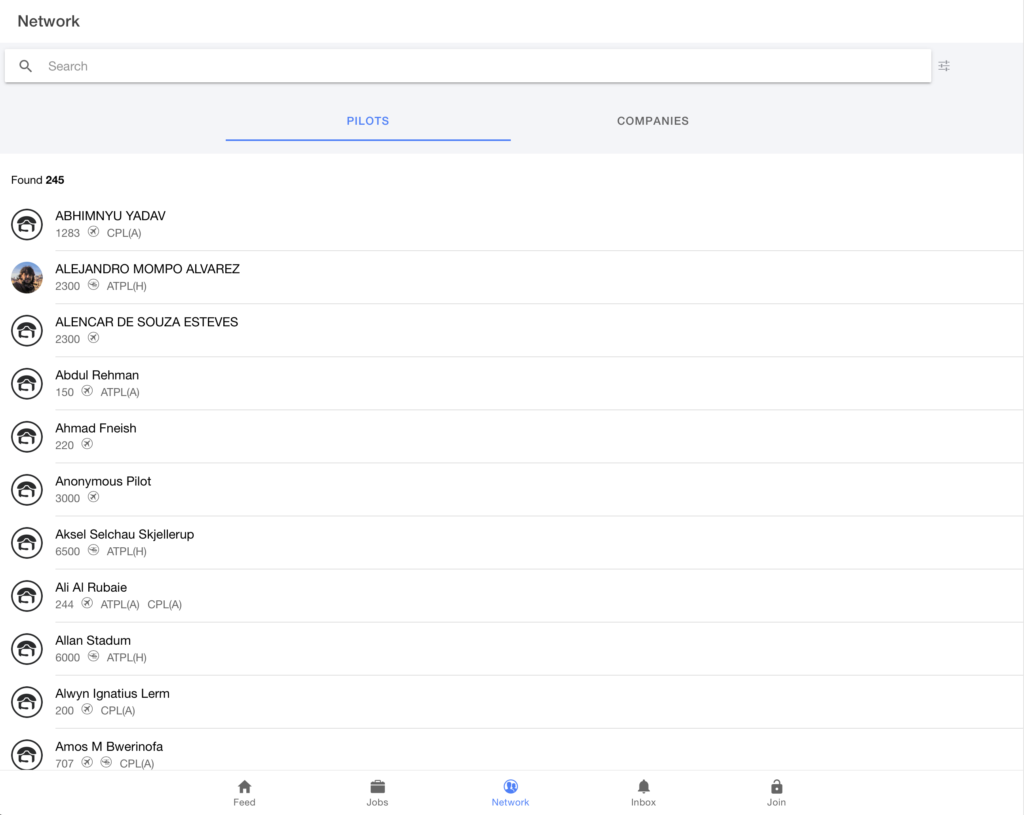Open Abdul Rehman's profile name
The image size is (1024, 815).
coord(97,375)
